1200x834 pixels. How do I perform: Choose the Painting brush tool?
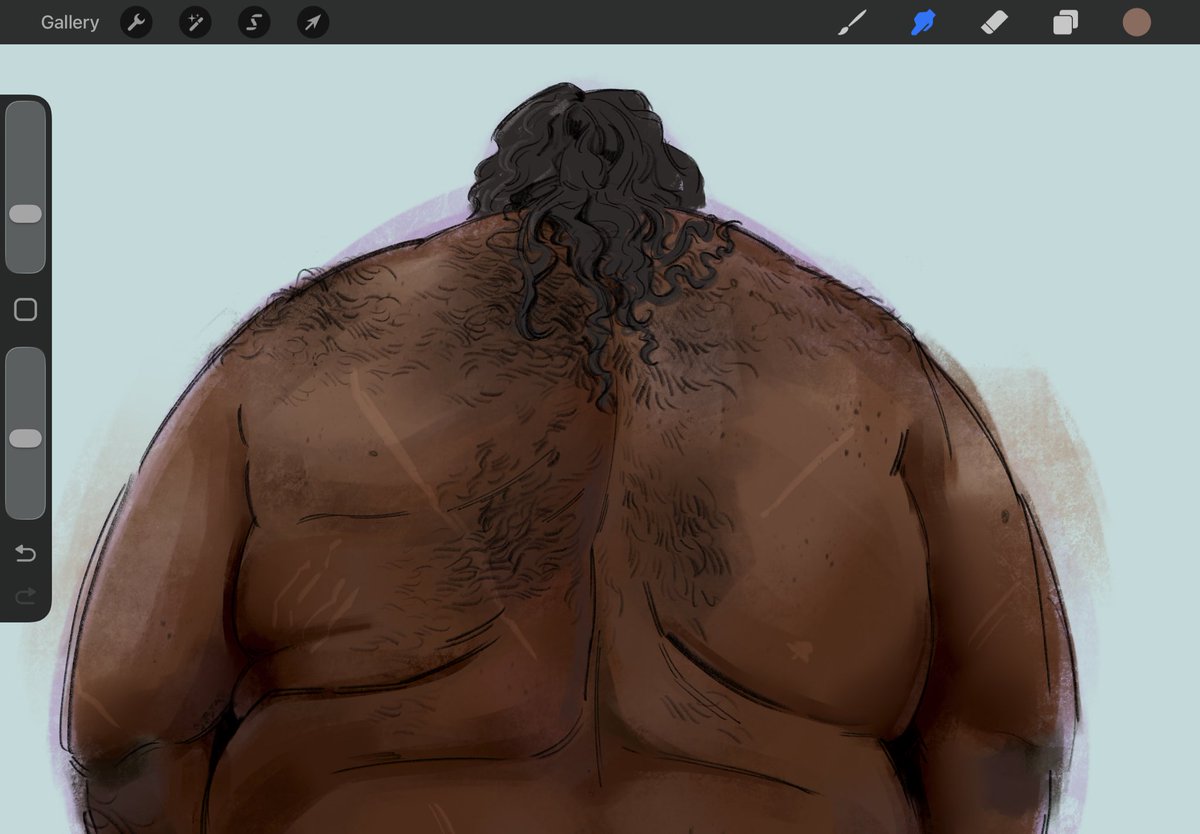pyautogui.click(x=851, y=22)
